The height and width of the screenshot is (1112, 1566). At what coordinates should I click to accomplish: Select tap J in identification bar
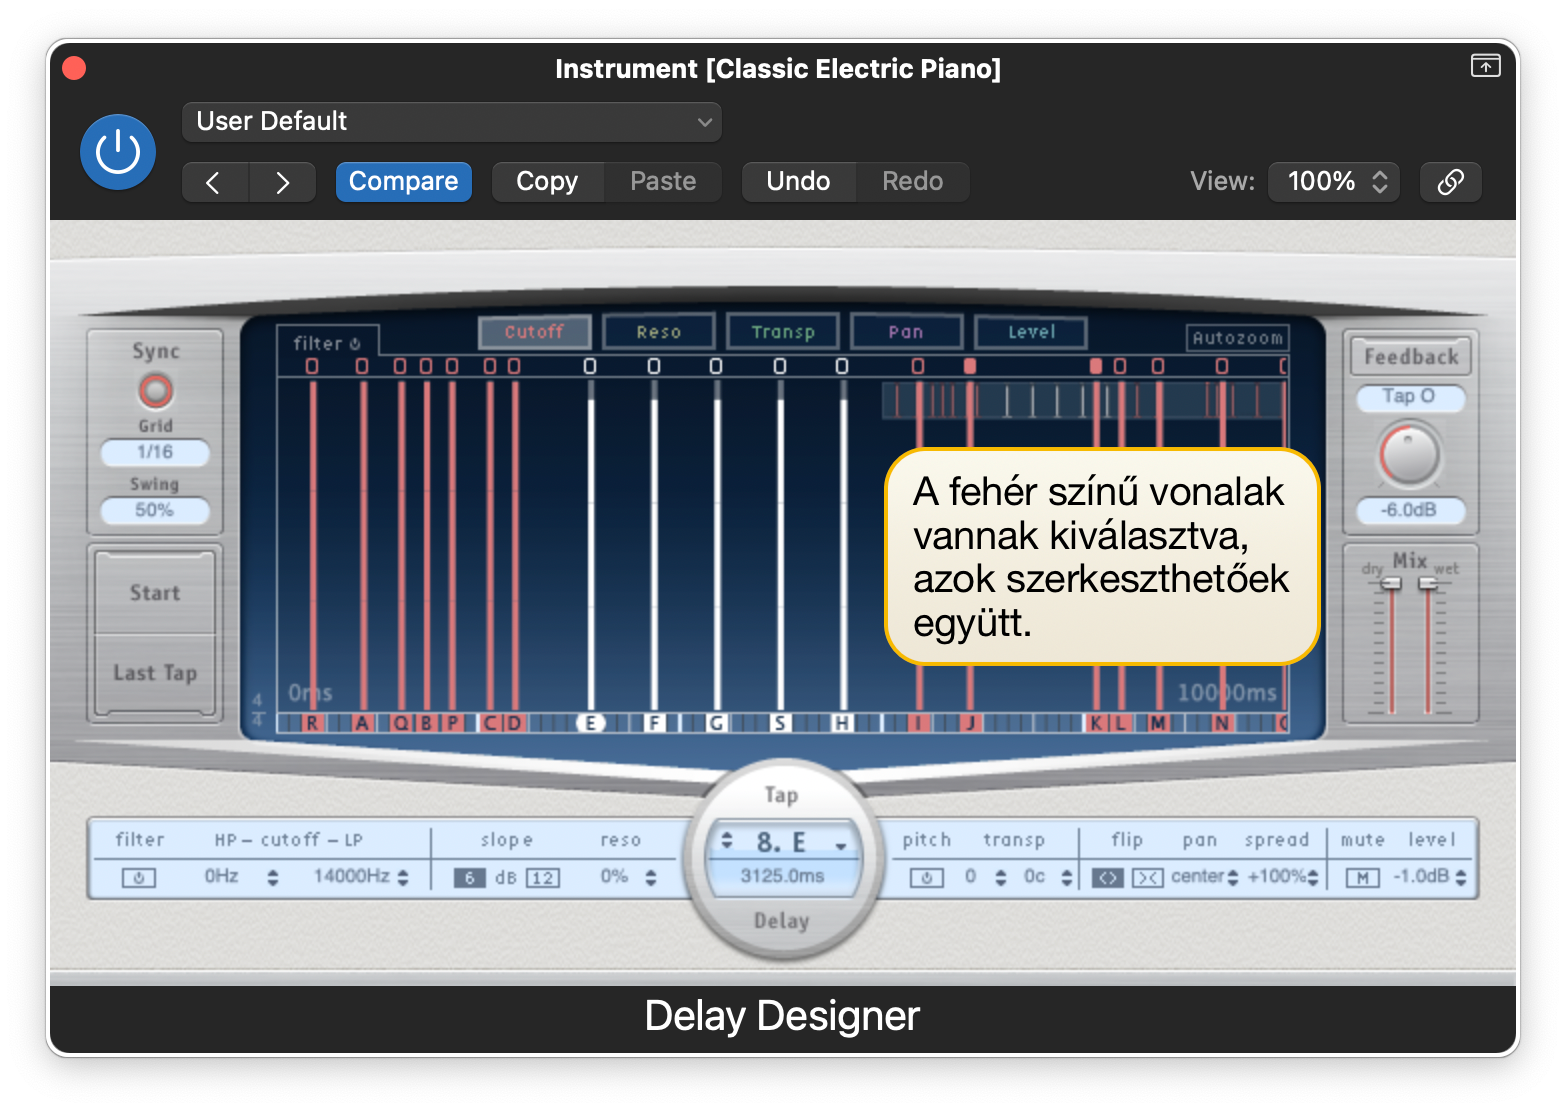click(969, 722)
